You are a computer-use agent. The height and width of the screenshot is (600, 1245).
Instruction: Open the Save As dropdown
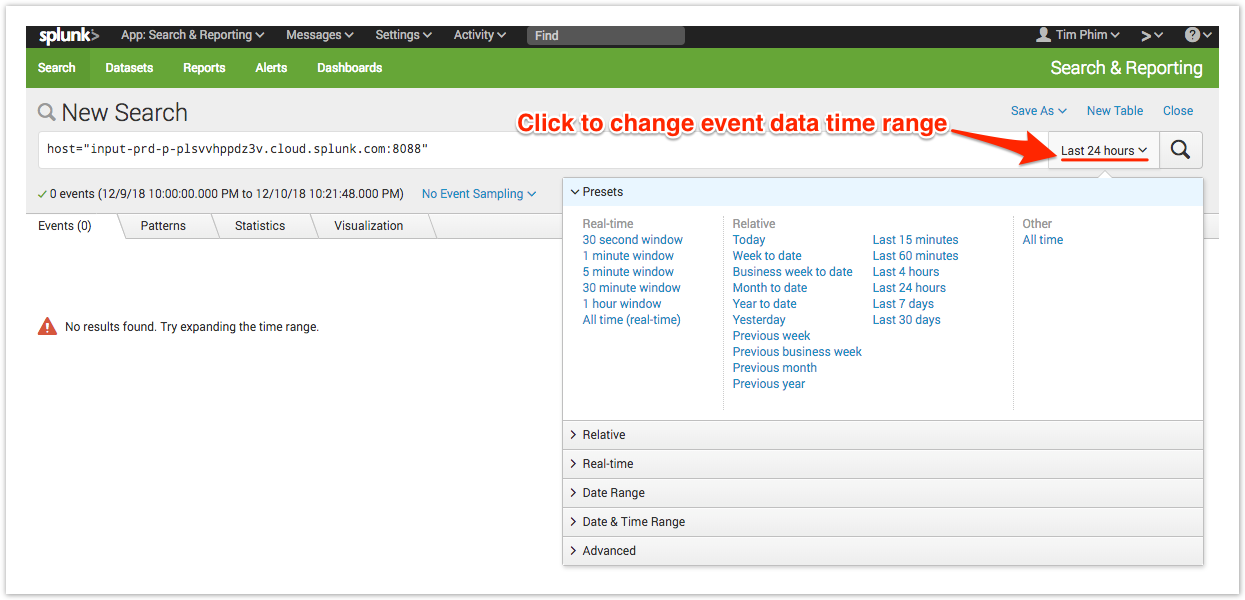[1039, 111]
